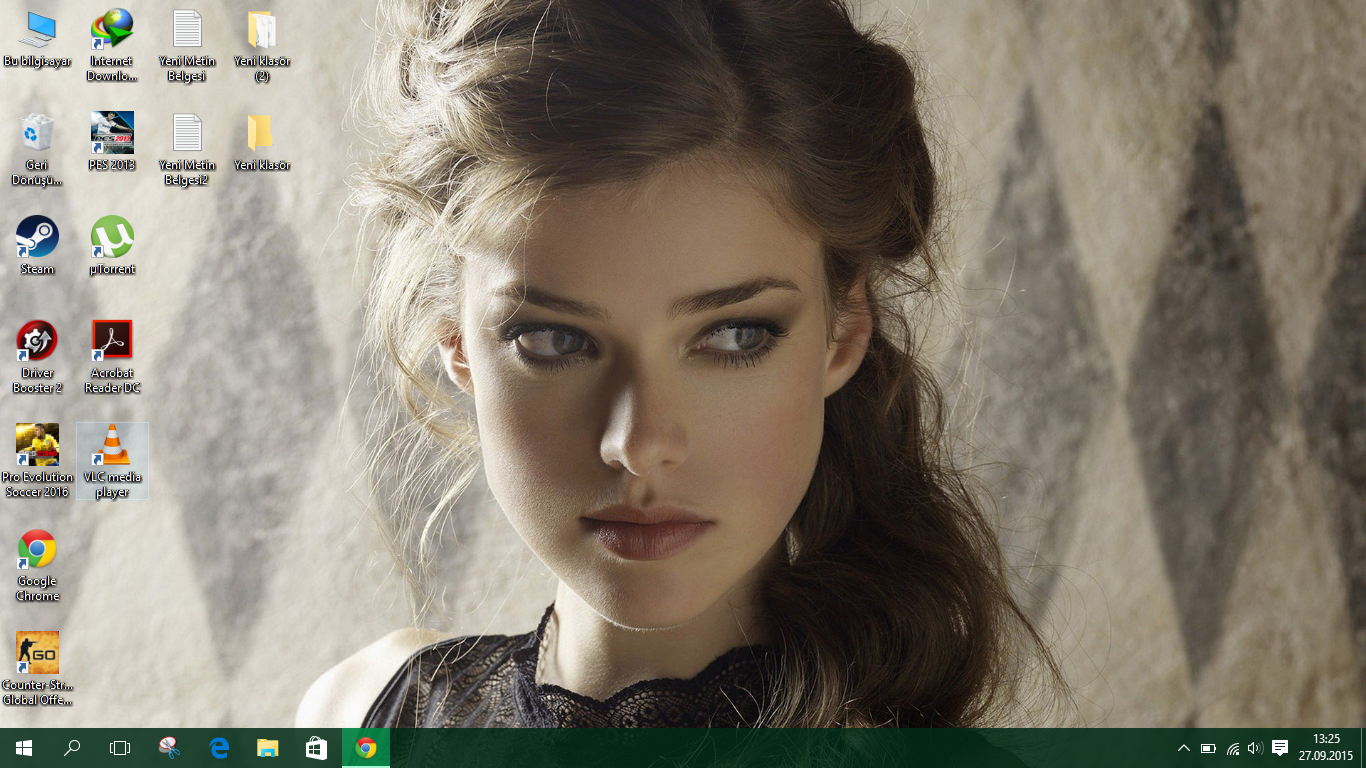The image size is (1366, 768).
Task: Select the Geri Dönüşüm recycle bin icon
Action: (x=37, y=150)
